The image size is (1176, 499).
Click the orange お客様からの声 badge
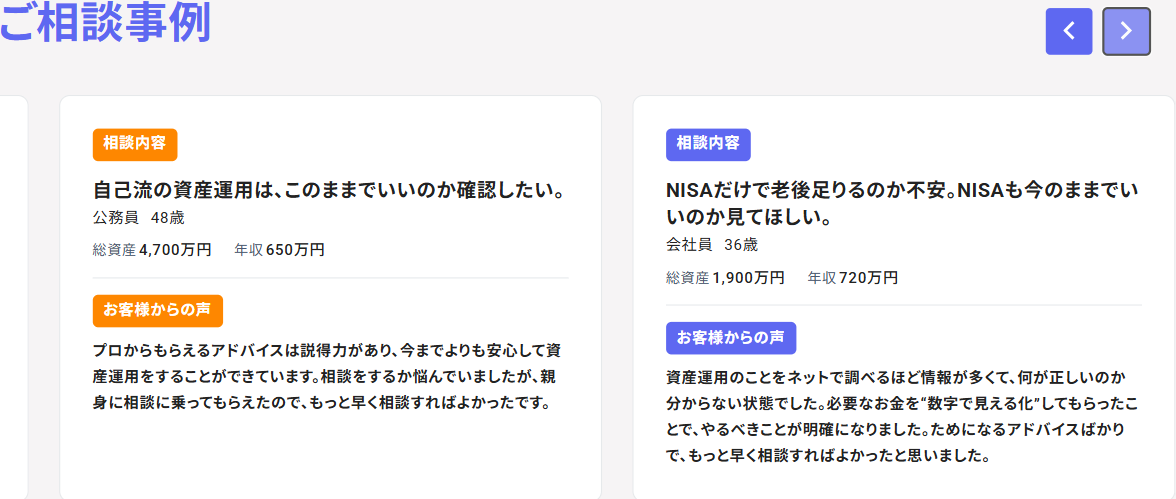click(x=157, y=310)
